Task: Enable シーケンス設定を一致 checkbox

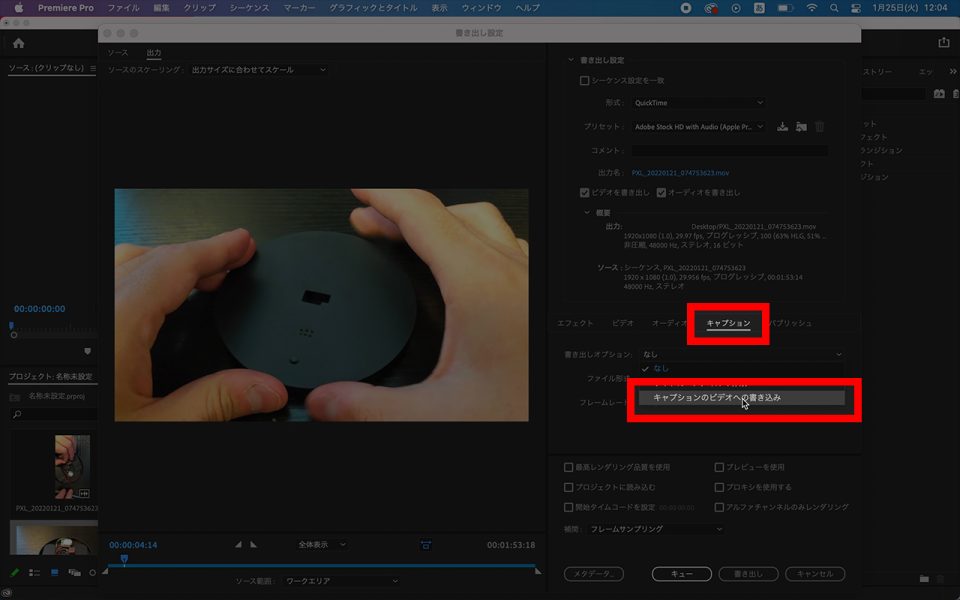Action: (585, 81)
